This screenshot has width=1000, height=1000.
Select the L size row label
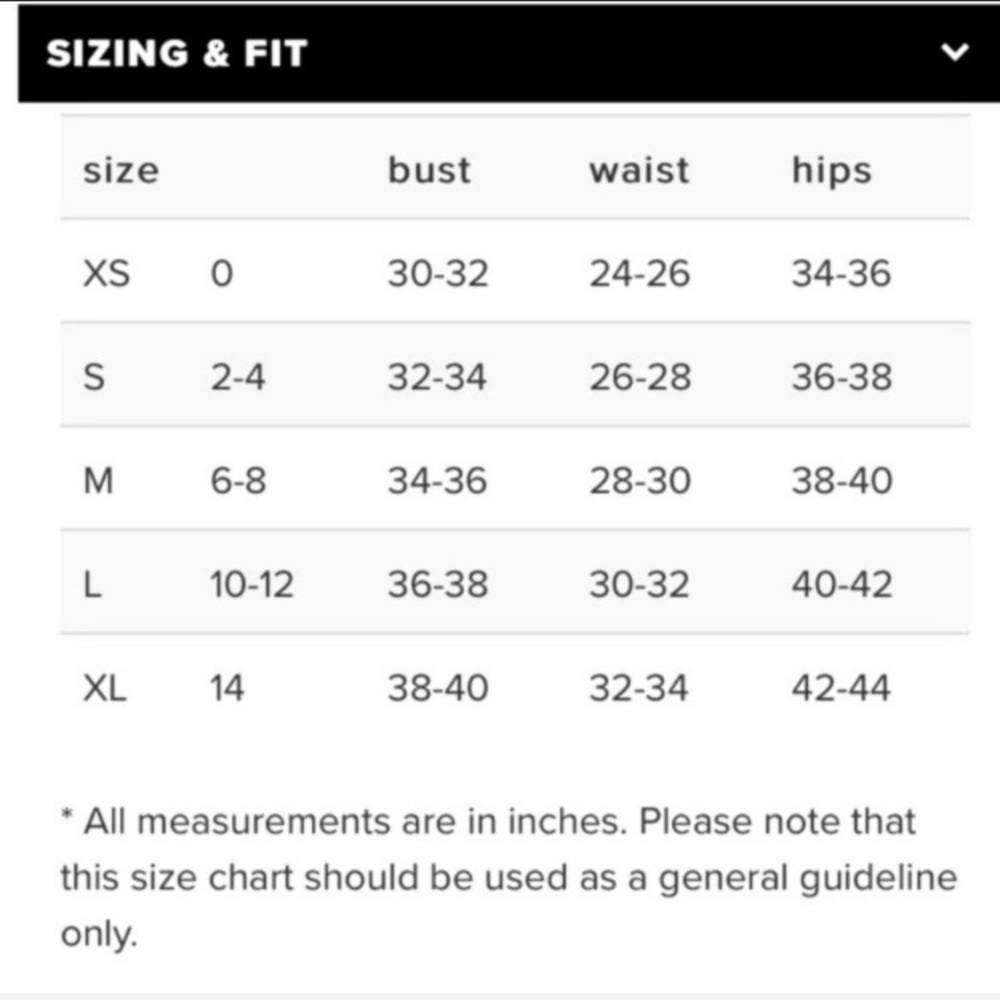click(92, 584)
